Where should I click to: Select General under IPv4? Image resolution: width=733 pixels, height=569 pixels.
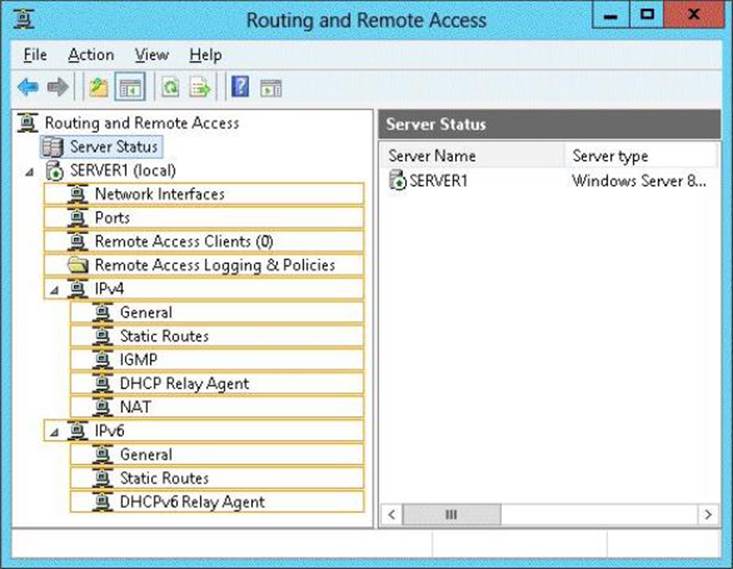click(x=146, y=312)
